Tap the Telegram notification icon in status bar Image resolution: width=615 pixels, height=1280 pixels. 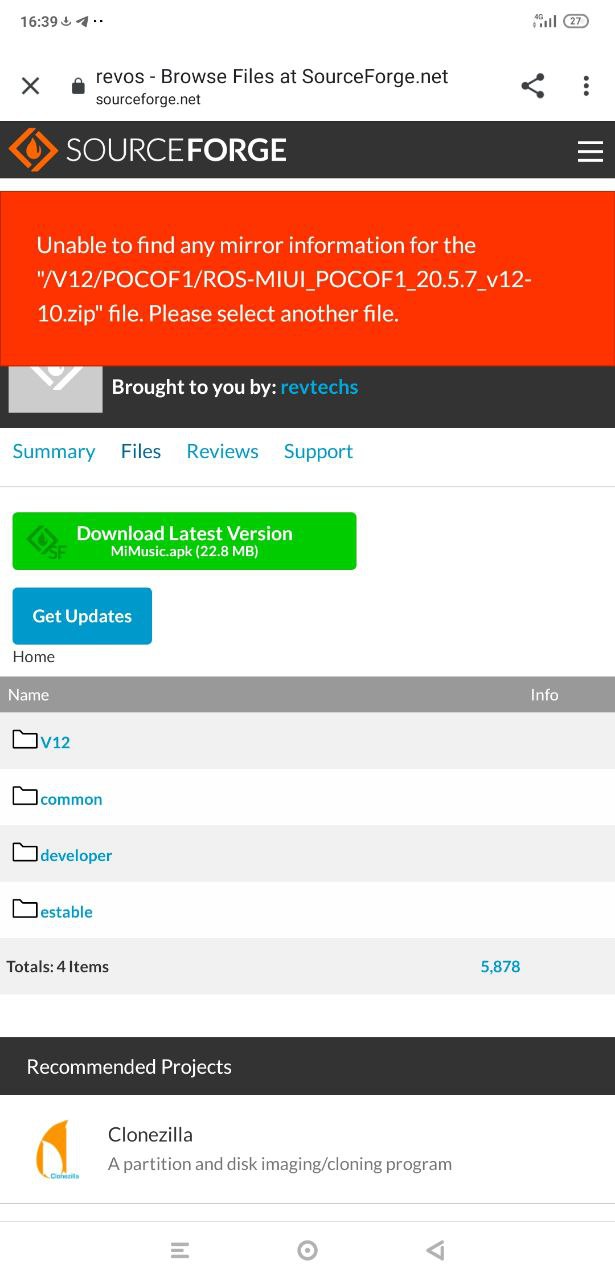click(82, 21)
